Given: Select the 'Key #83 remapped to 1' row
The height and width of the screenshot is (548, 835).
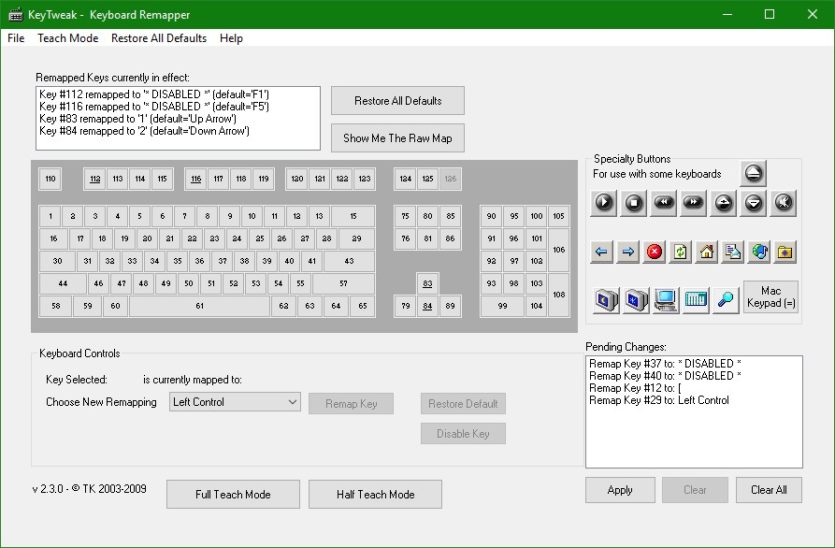Looking at the screenshot, I should pos(178,119).
